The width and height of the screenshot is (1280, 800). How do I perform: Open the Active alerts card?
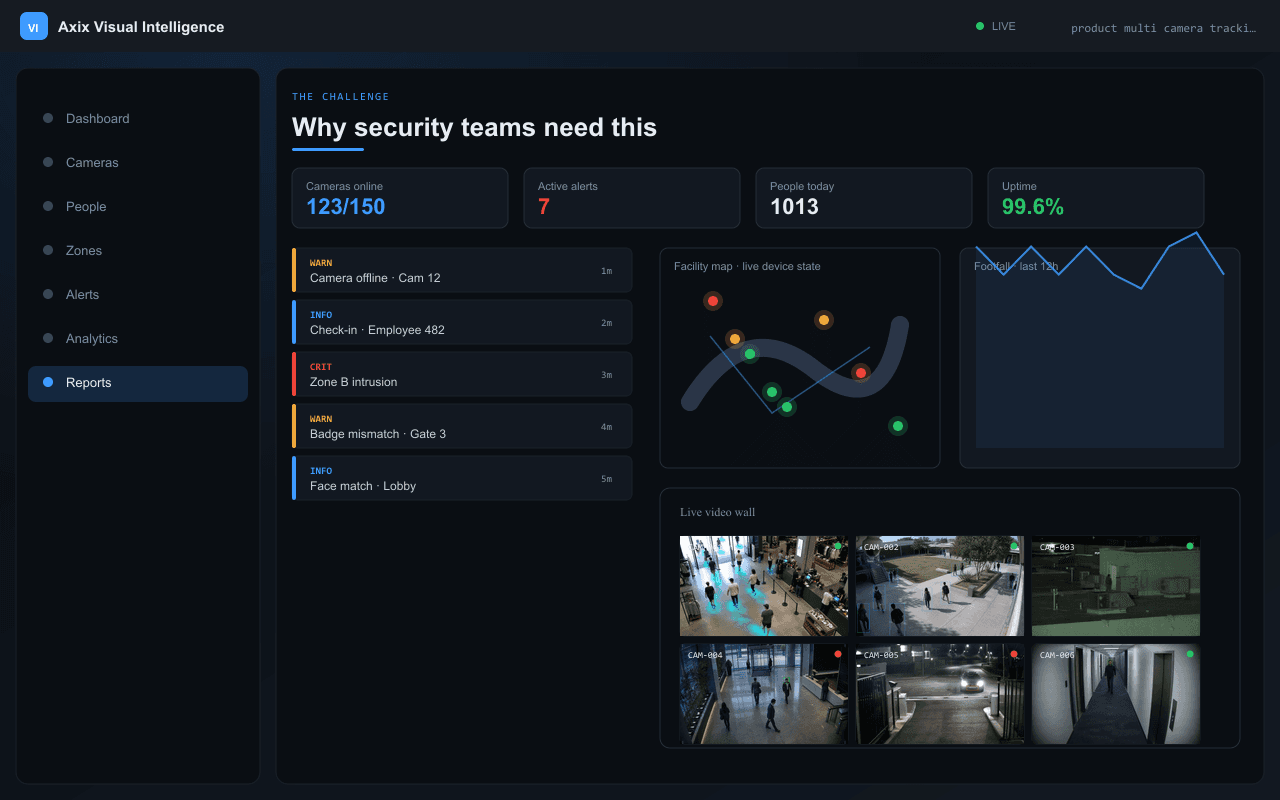632,198
